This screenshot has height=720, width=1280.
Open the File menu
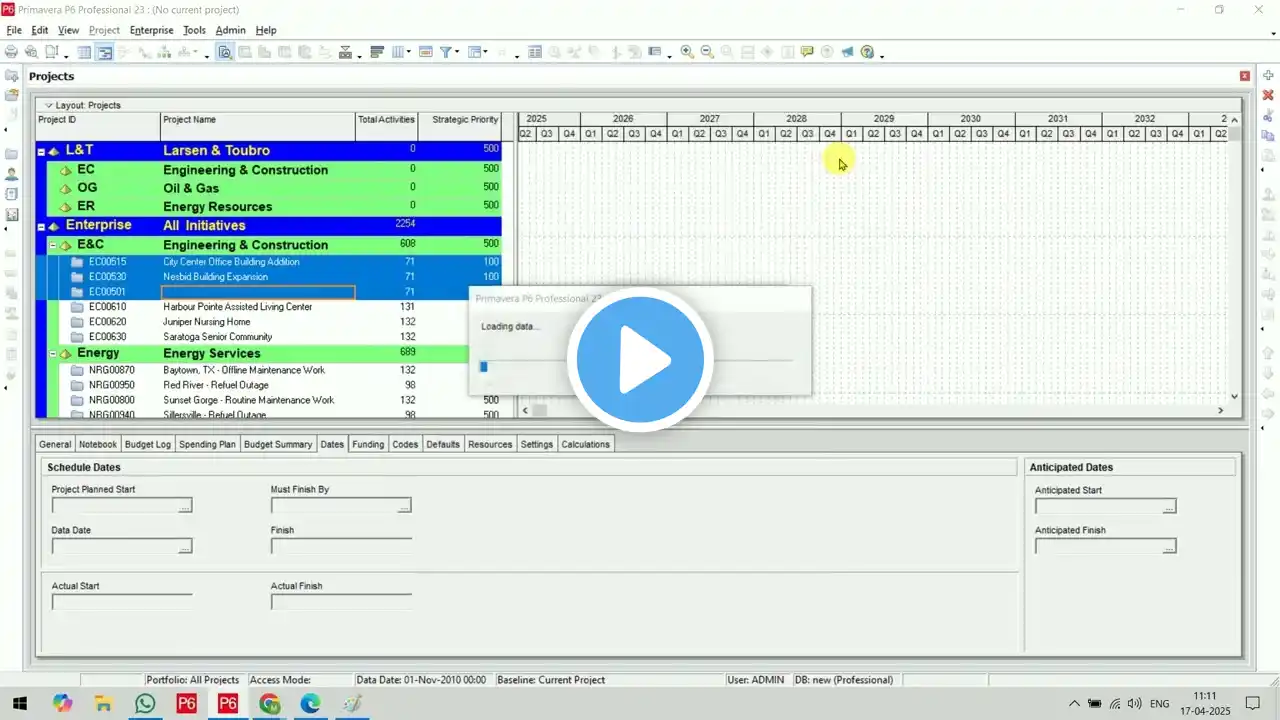tap(14, 30)
